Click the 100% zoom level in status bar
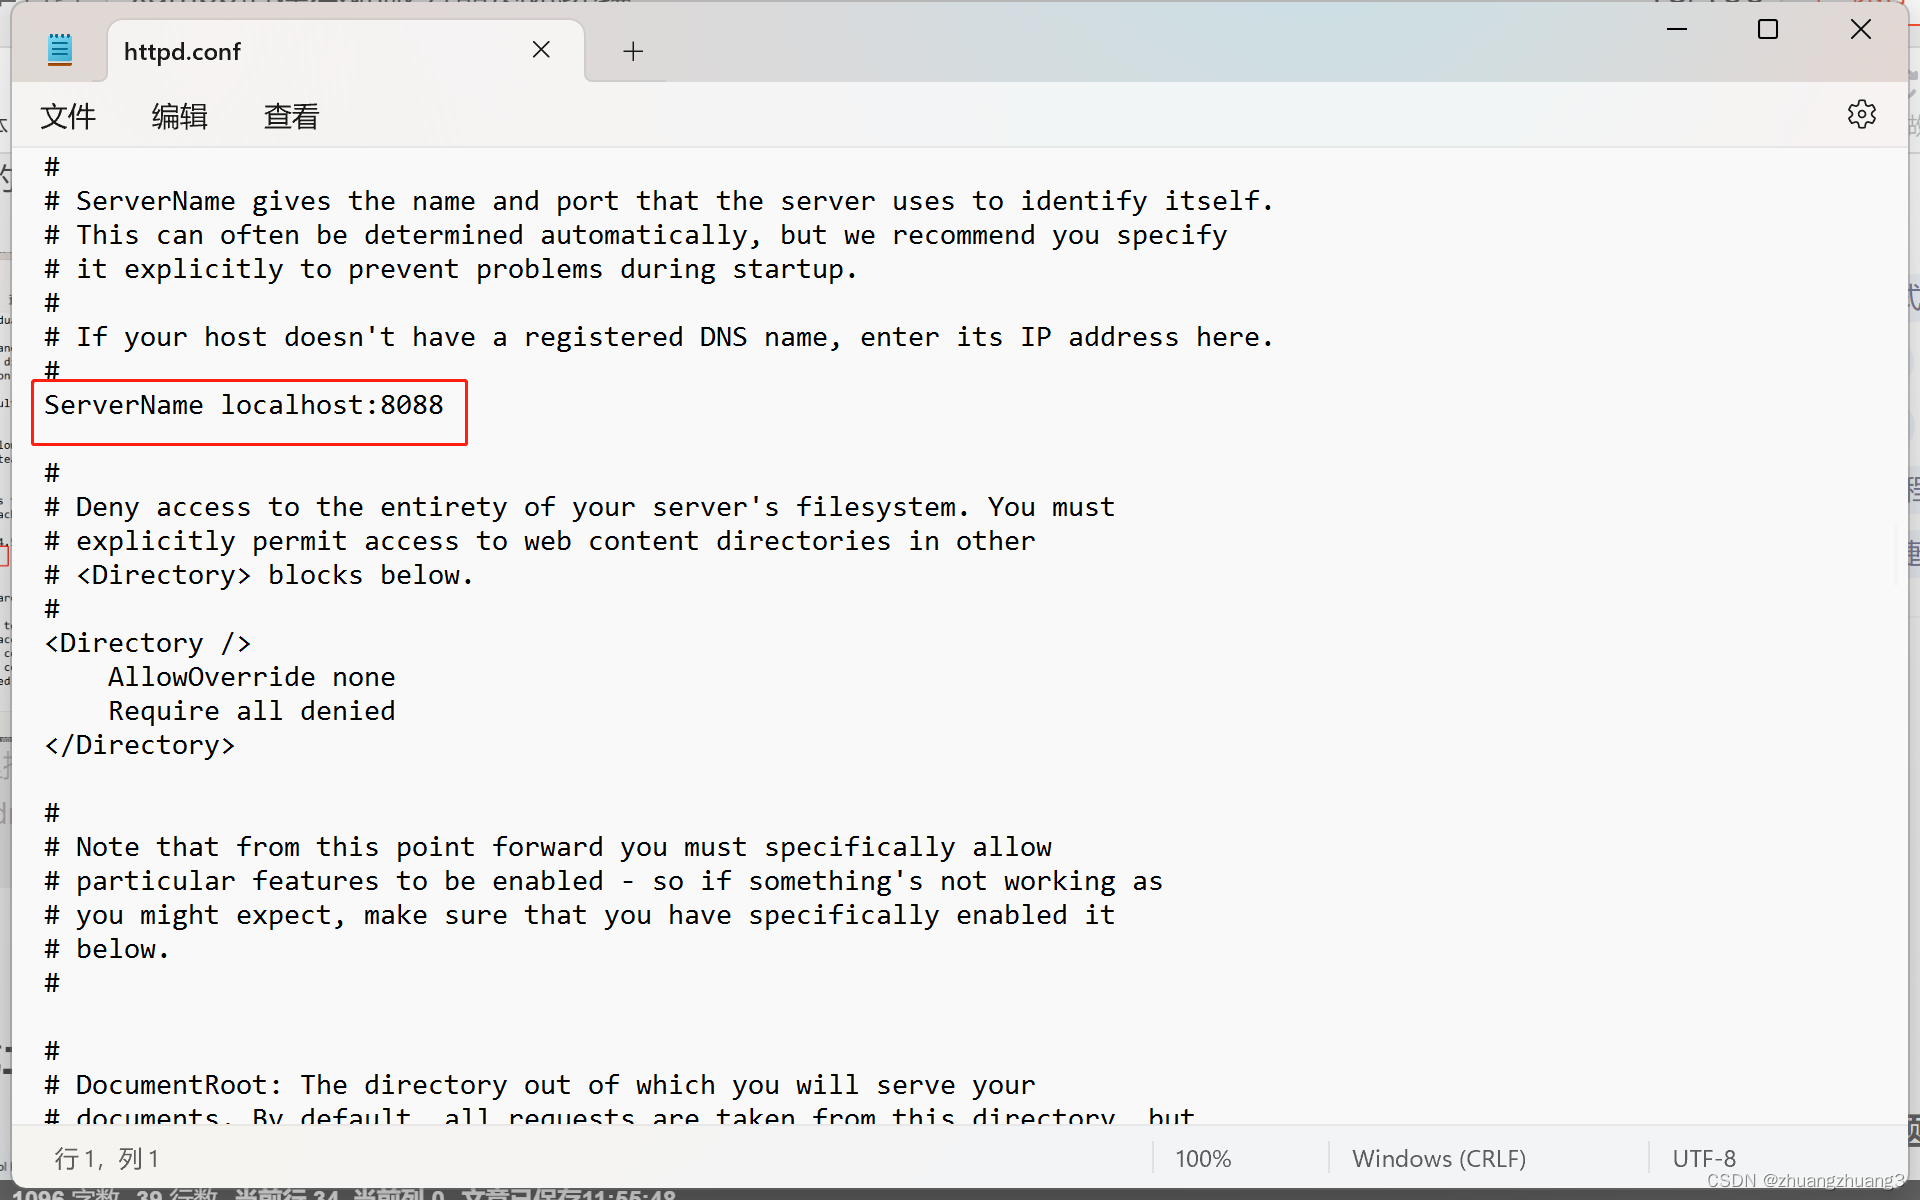The image size is (1920, 1200). 1203,1158
